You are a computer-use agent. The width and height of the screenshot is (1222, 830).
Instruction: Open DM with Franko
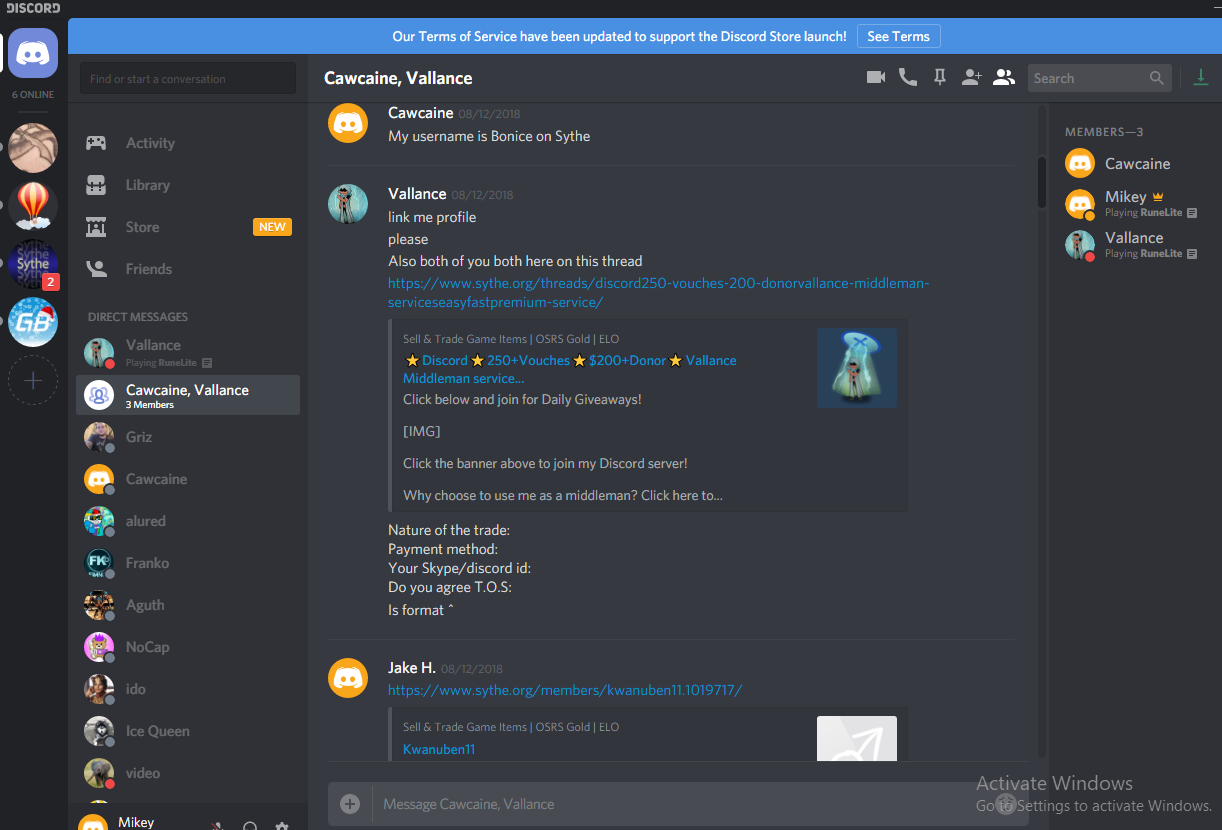pos(188,563)
